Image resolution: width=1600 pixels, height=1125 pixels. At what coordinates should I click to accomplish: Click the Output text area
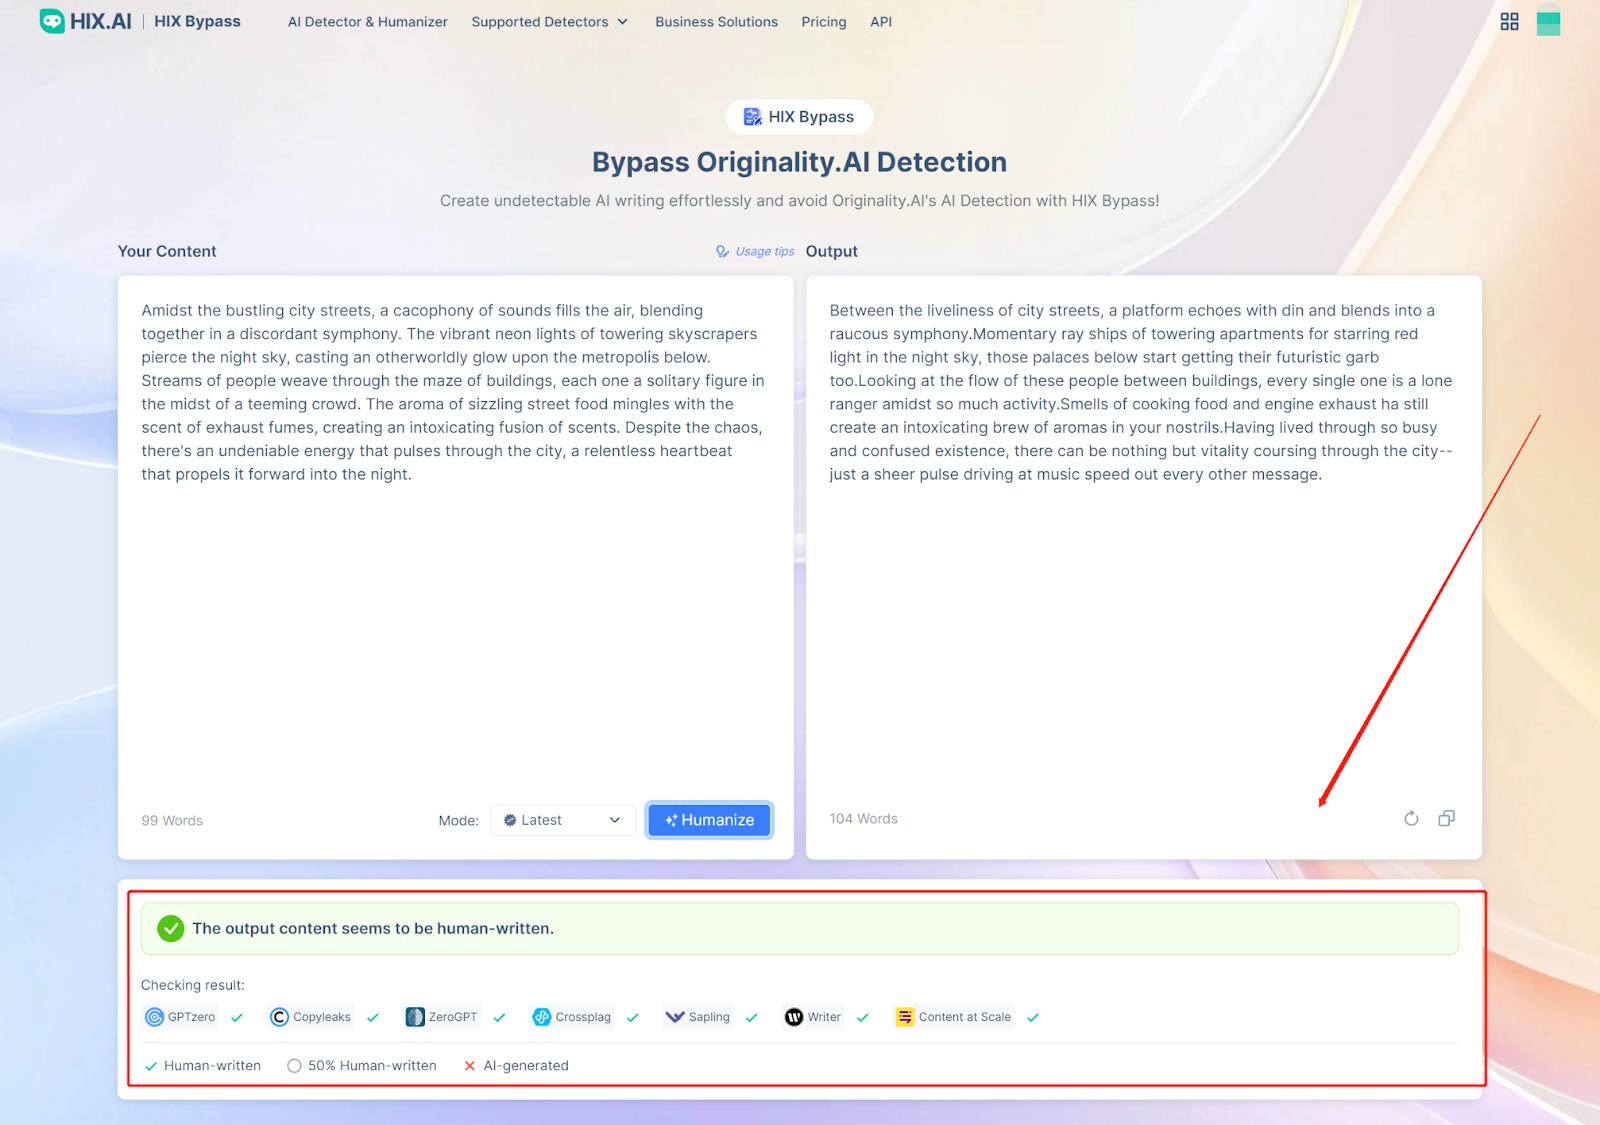1143,540
